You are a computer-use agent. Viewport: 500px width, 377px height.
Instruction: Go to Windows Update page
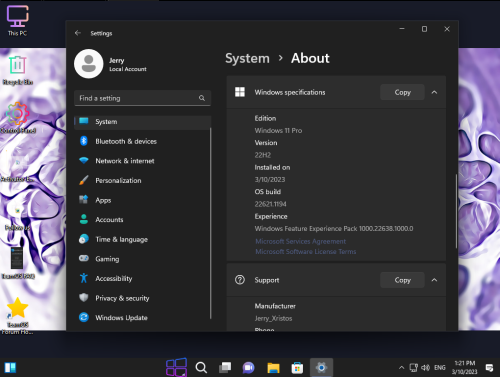pyautogui.click(x=142, y=318)
